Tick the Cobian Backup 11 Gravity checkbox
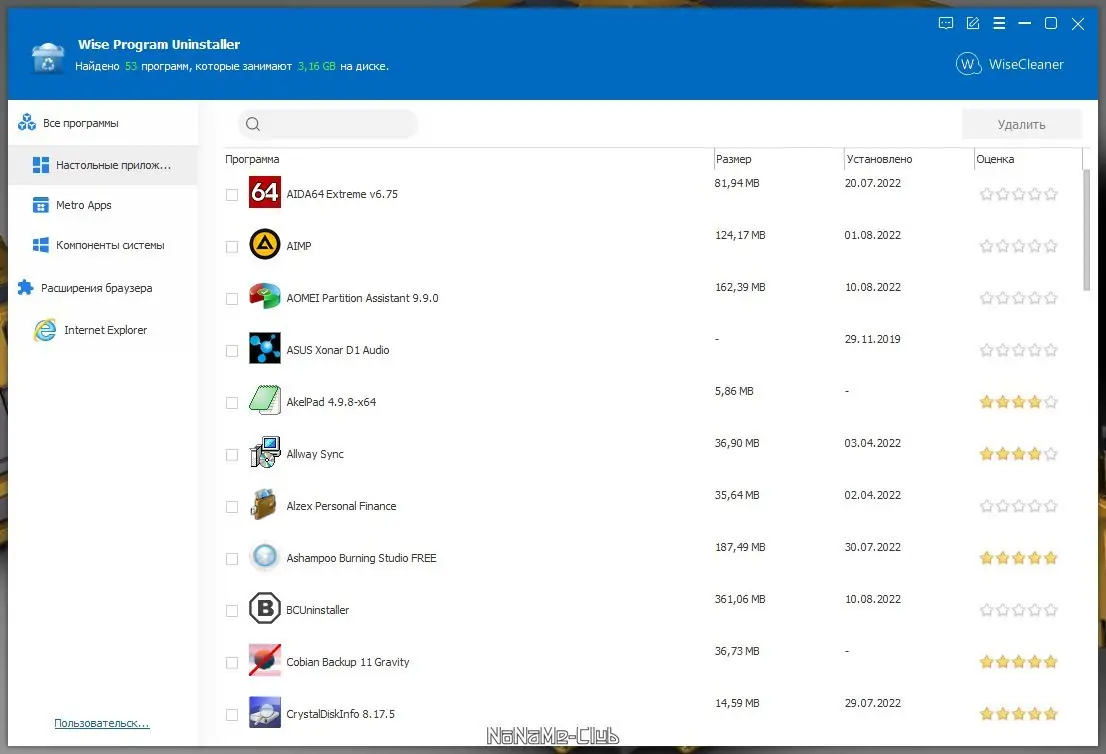Image resolution: width=1106 pixels, height=754 pixels. (231, 663)
